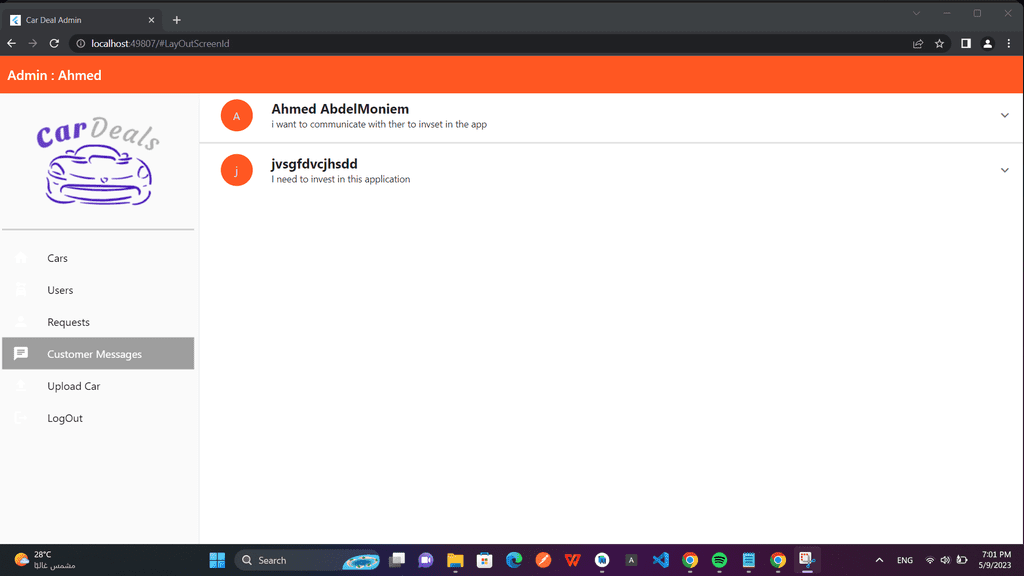Share this page via the share icon

(918, 44)
